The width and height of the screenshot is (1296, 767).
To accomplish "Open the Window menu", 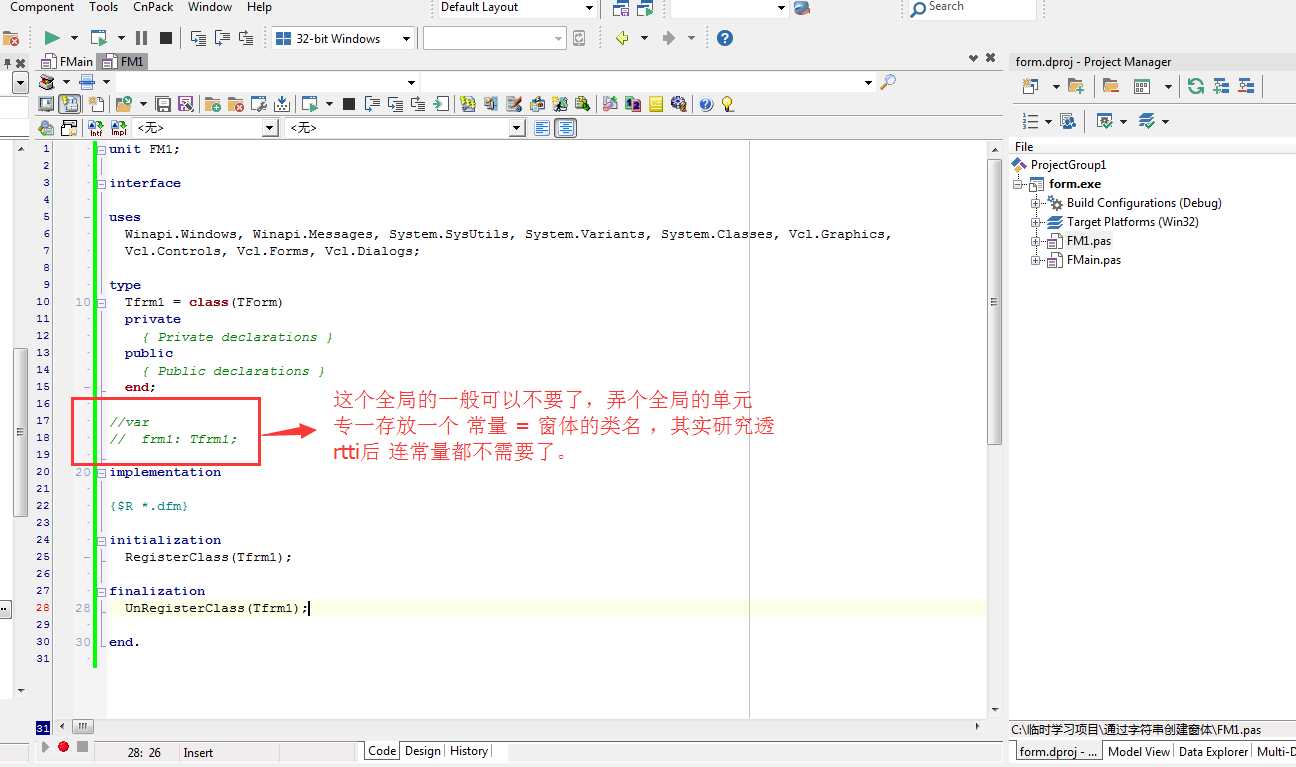I will click(x=210, y=7).
